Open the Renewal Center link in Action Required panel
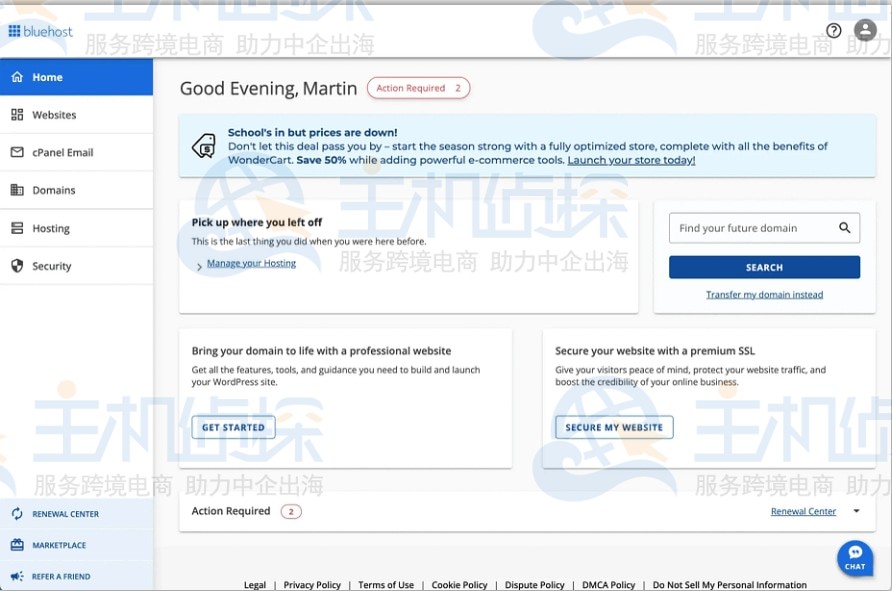 coord(803,511)
